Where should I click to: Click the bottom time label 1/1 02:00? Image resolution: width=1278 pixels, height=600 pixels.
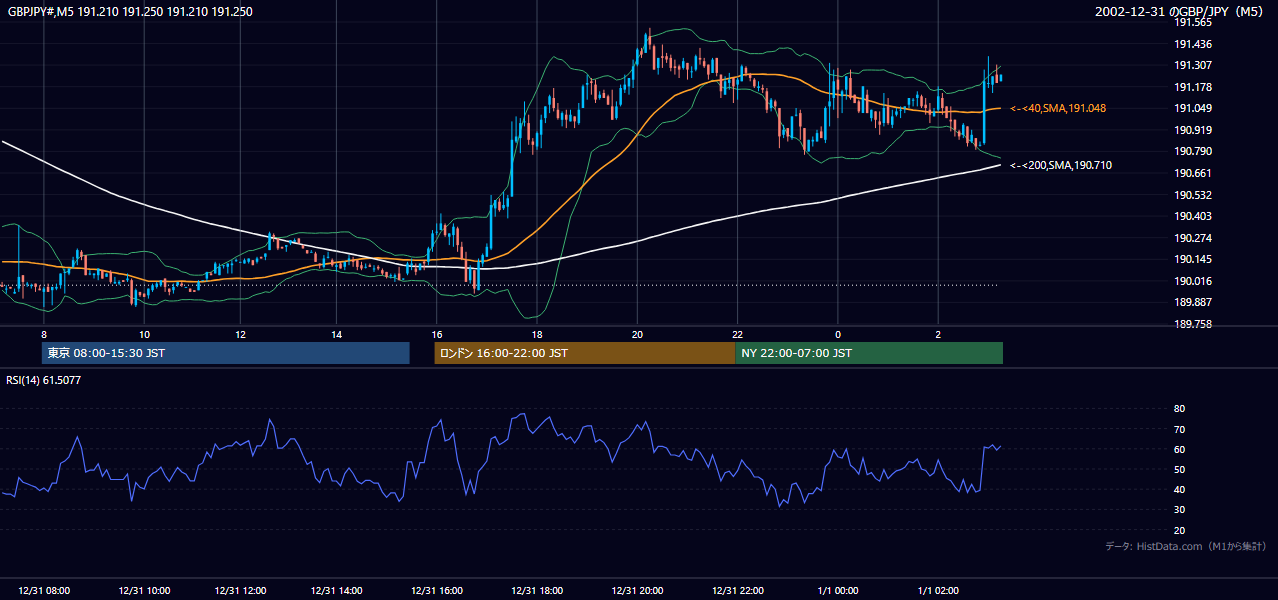pyautogui.click(x=938, y=591)
